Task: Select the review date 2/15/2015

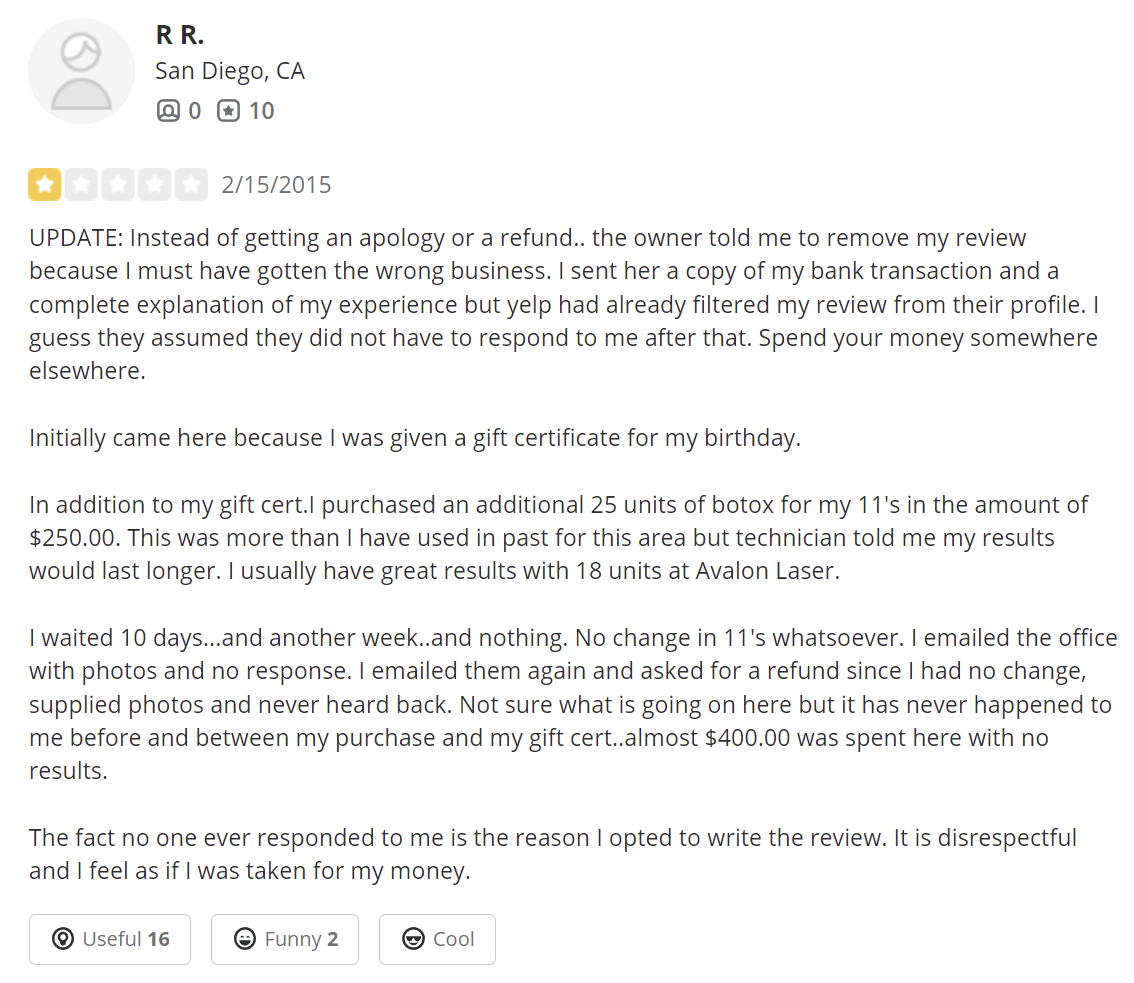Action: coord(276,185)
